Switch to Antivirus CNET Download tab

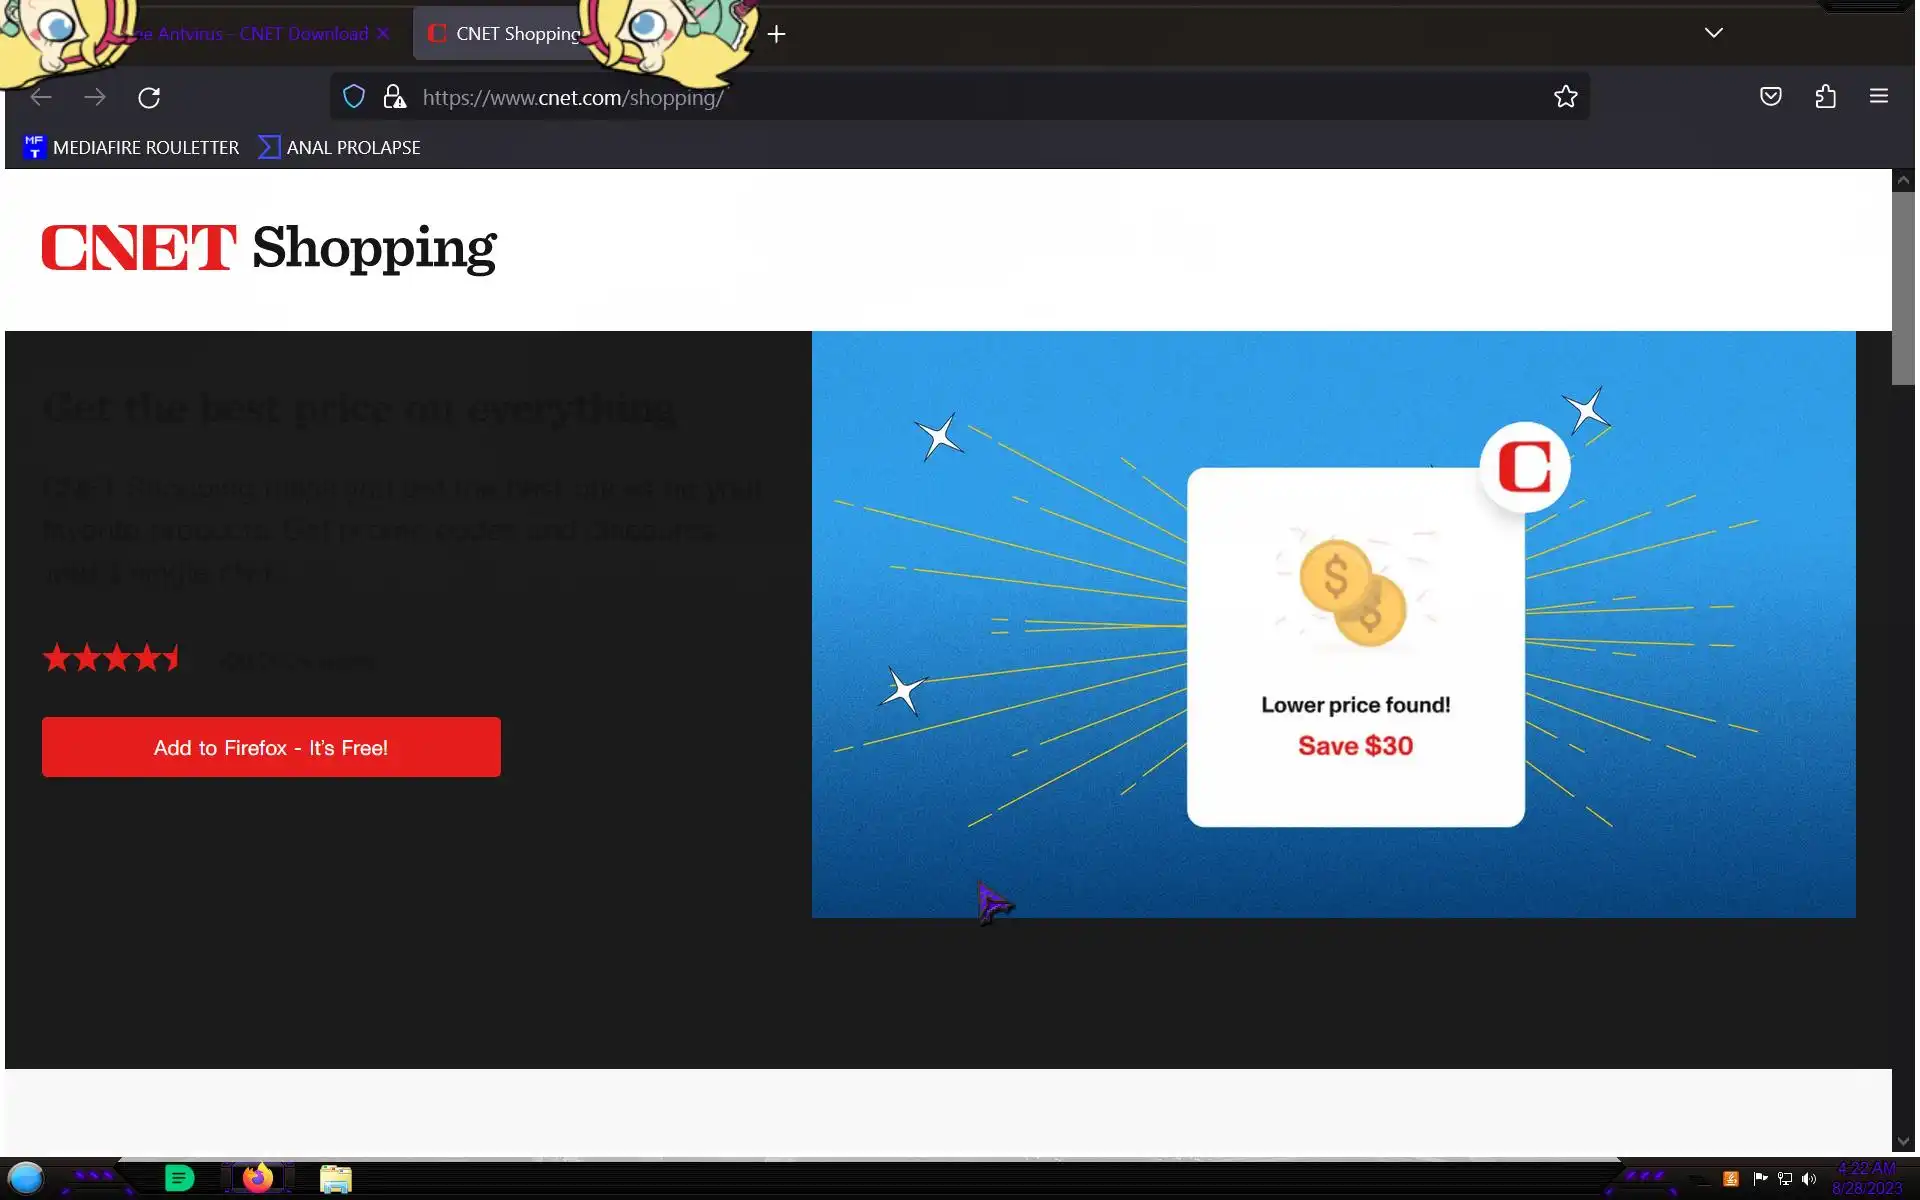coord(260,34)
